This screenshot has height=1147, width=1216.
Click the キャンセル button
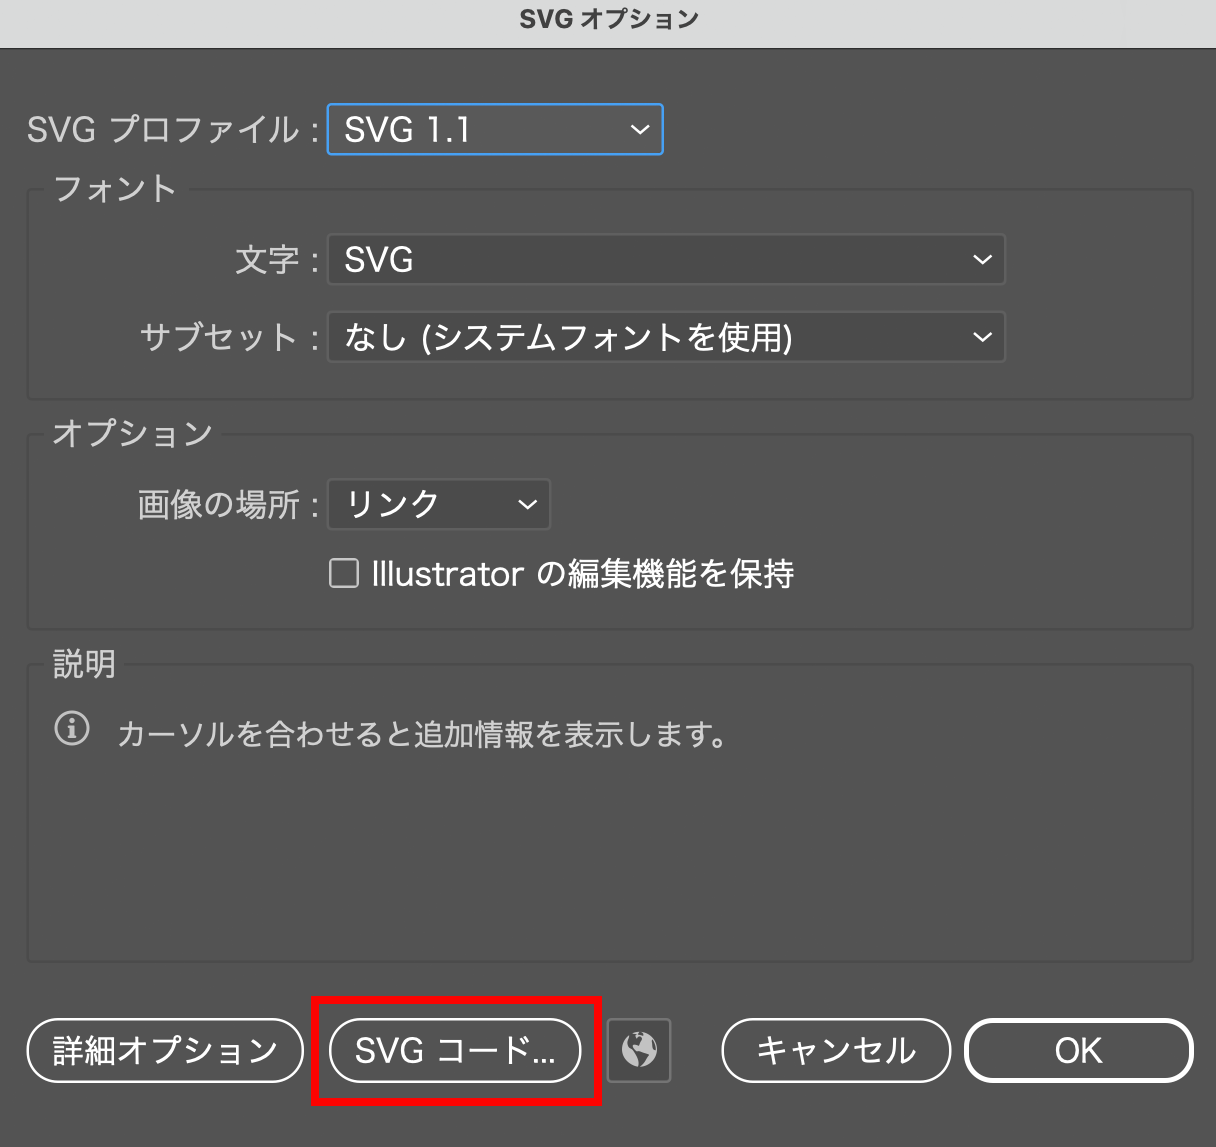(x=835, y=1050)
